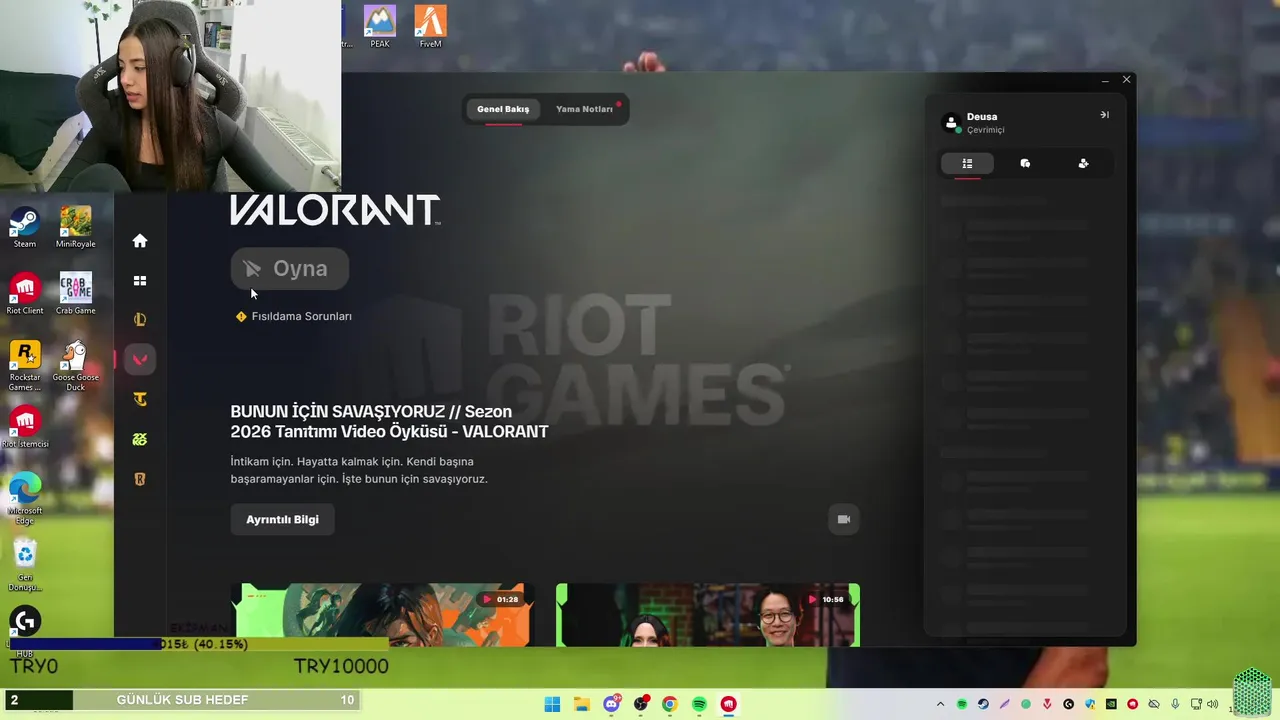Switch to Riot Client taskbar icon
The width and height of the screenshot is (1280, 720).
(x=729, y=704)
